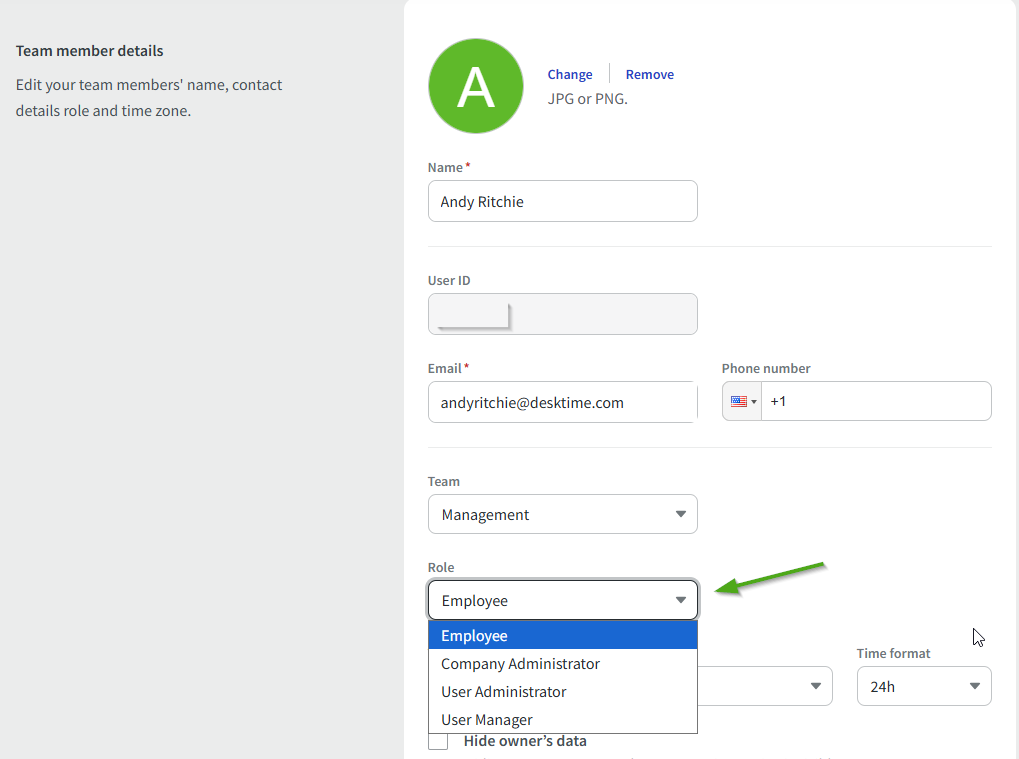Click the Remove photo link
This screenshot has width=1019, height=759.
pyautogui.click(x=649, y=74)
